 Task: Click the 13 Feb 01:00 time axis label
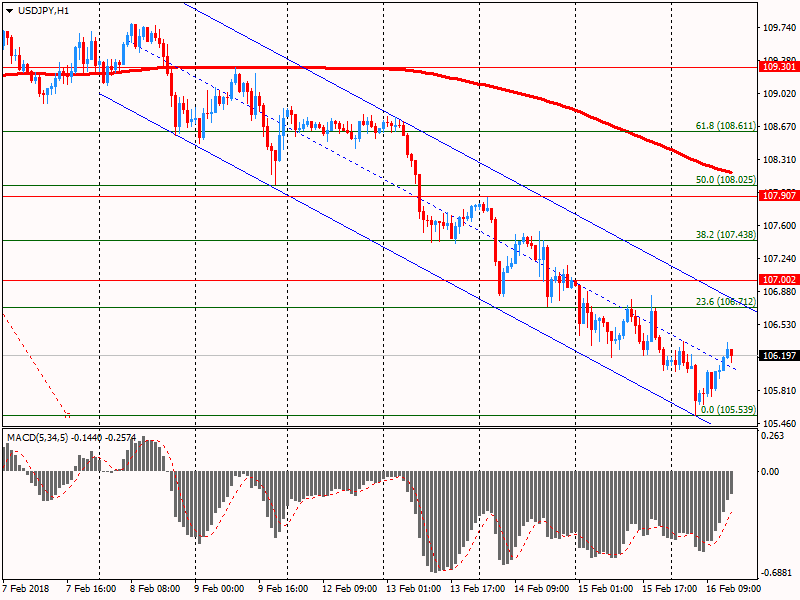413,589
